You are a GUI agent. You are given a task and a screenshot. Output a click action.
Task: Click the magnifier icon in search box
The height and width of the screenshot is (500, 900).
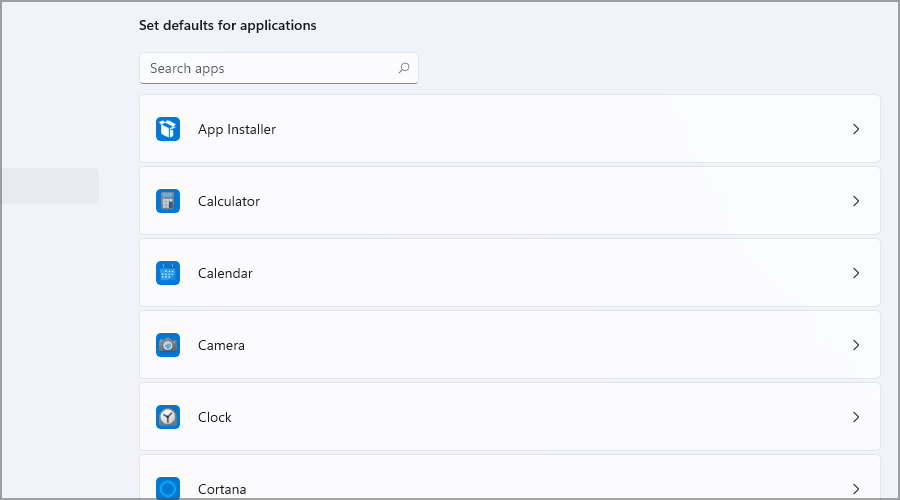(404, 68)
